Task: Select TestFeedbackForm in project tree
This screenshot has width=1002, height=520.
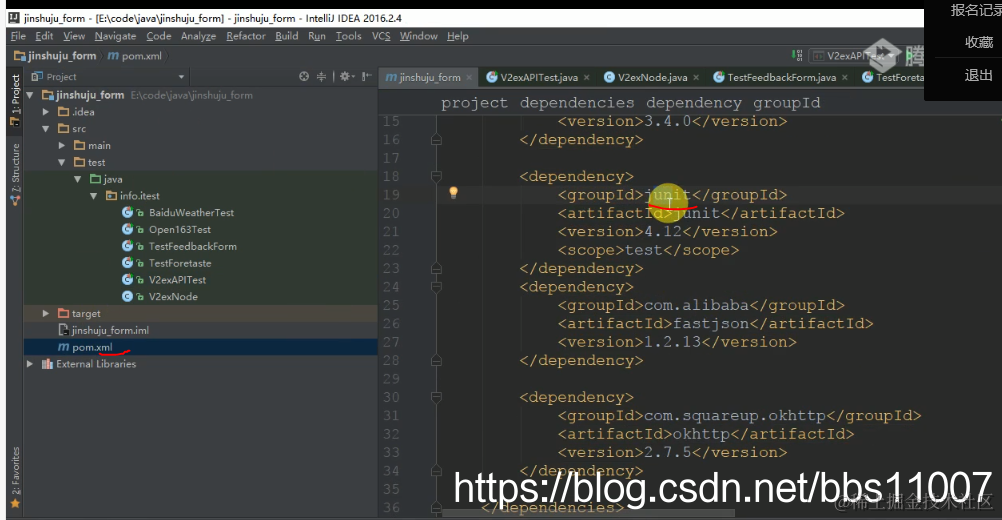Action: click(192, 246)
